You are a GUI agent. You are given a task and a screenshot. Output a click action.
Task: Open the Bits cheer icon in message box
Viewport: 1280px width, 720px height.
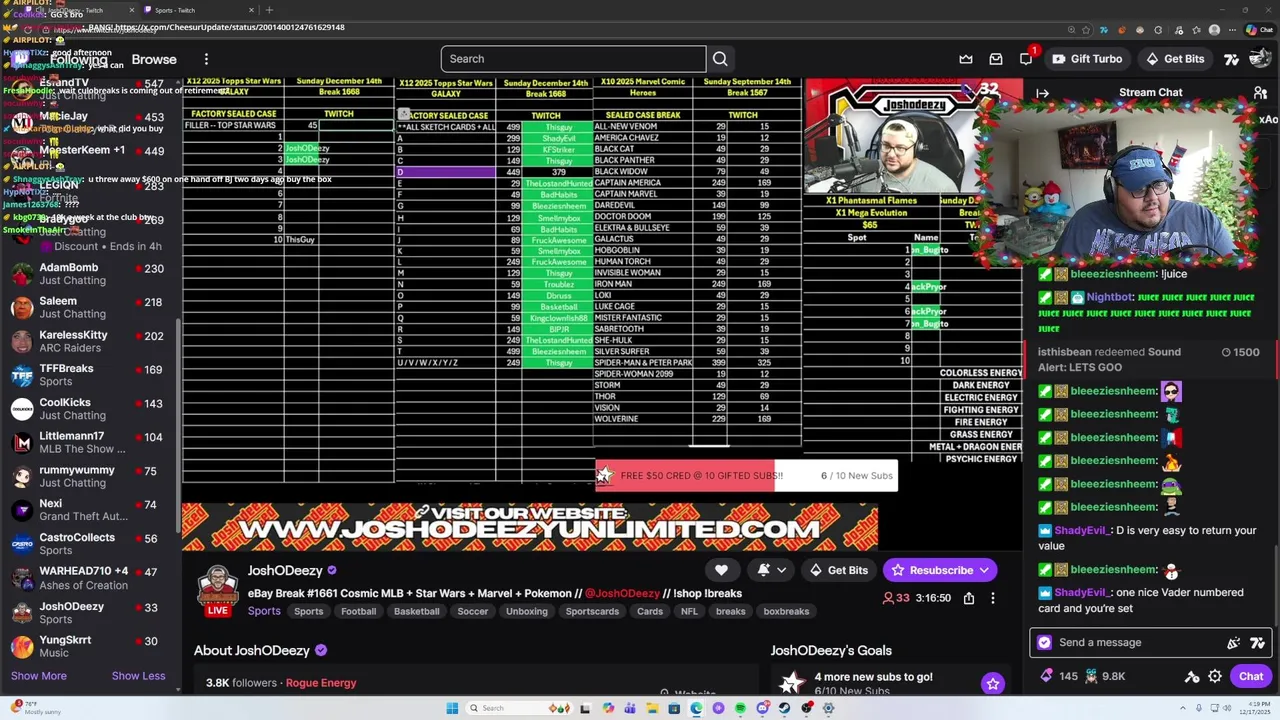pos(1233,642)
